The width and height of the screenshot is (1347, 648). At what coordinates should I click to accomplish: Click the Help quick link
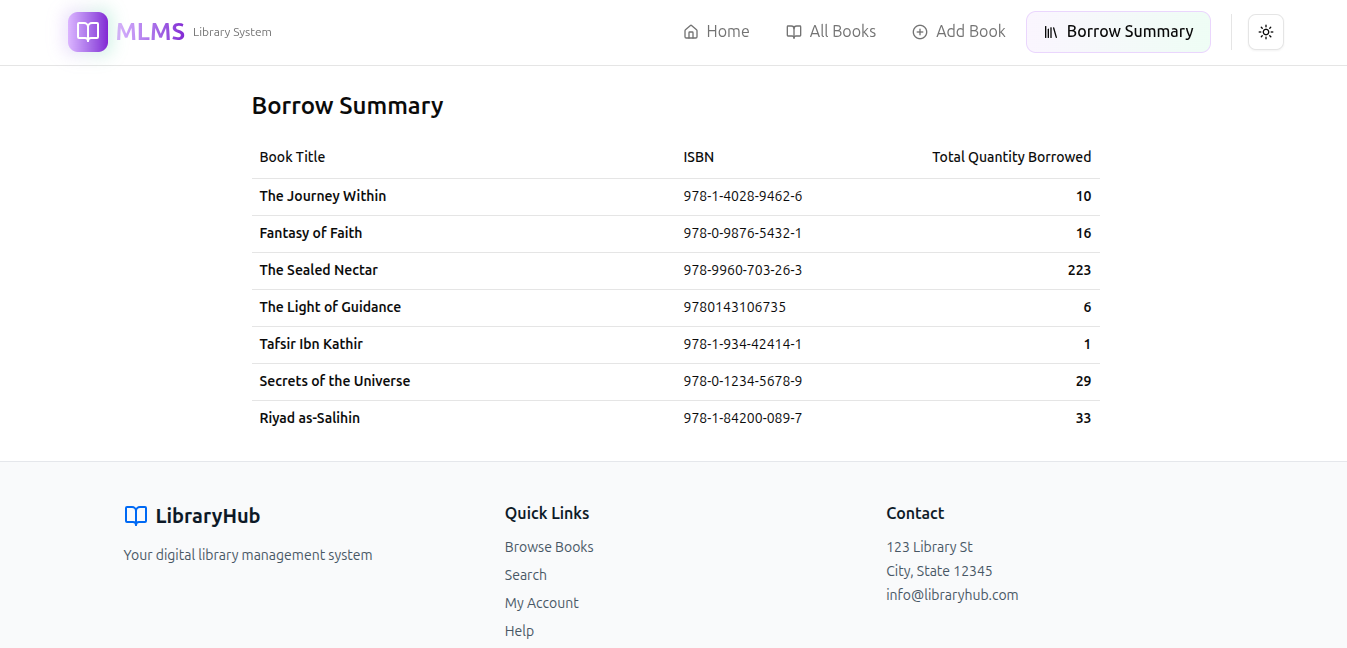click(x=519, y=631)
